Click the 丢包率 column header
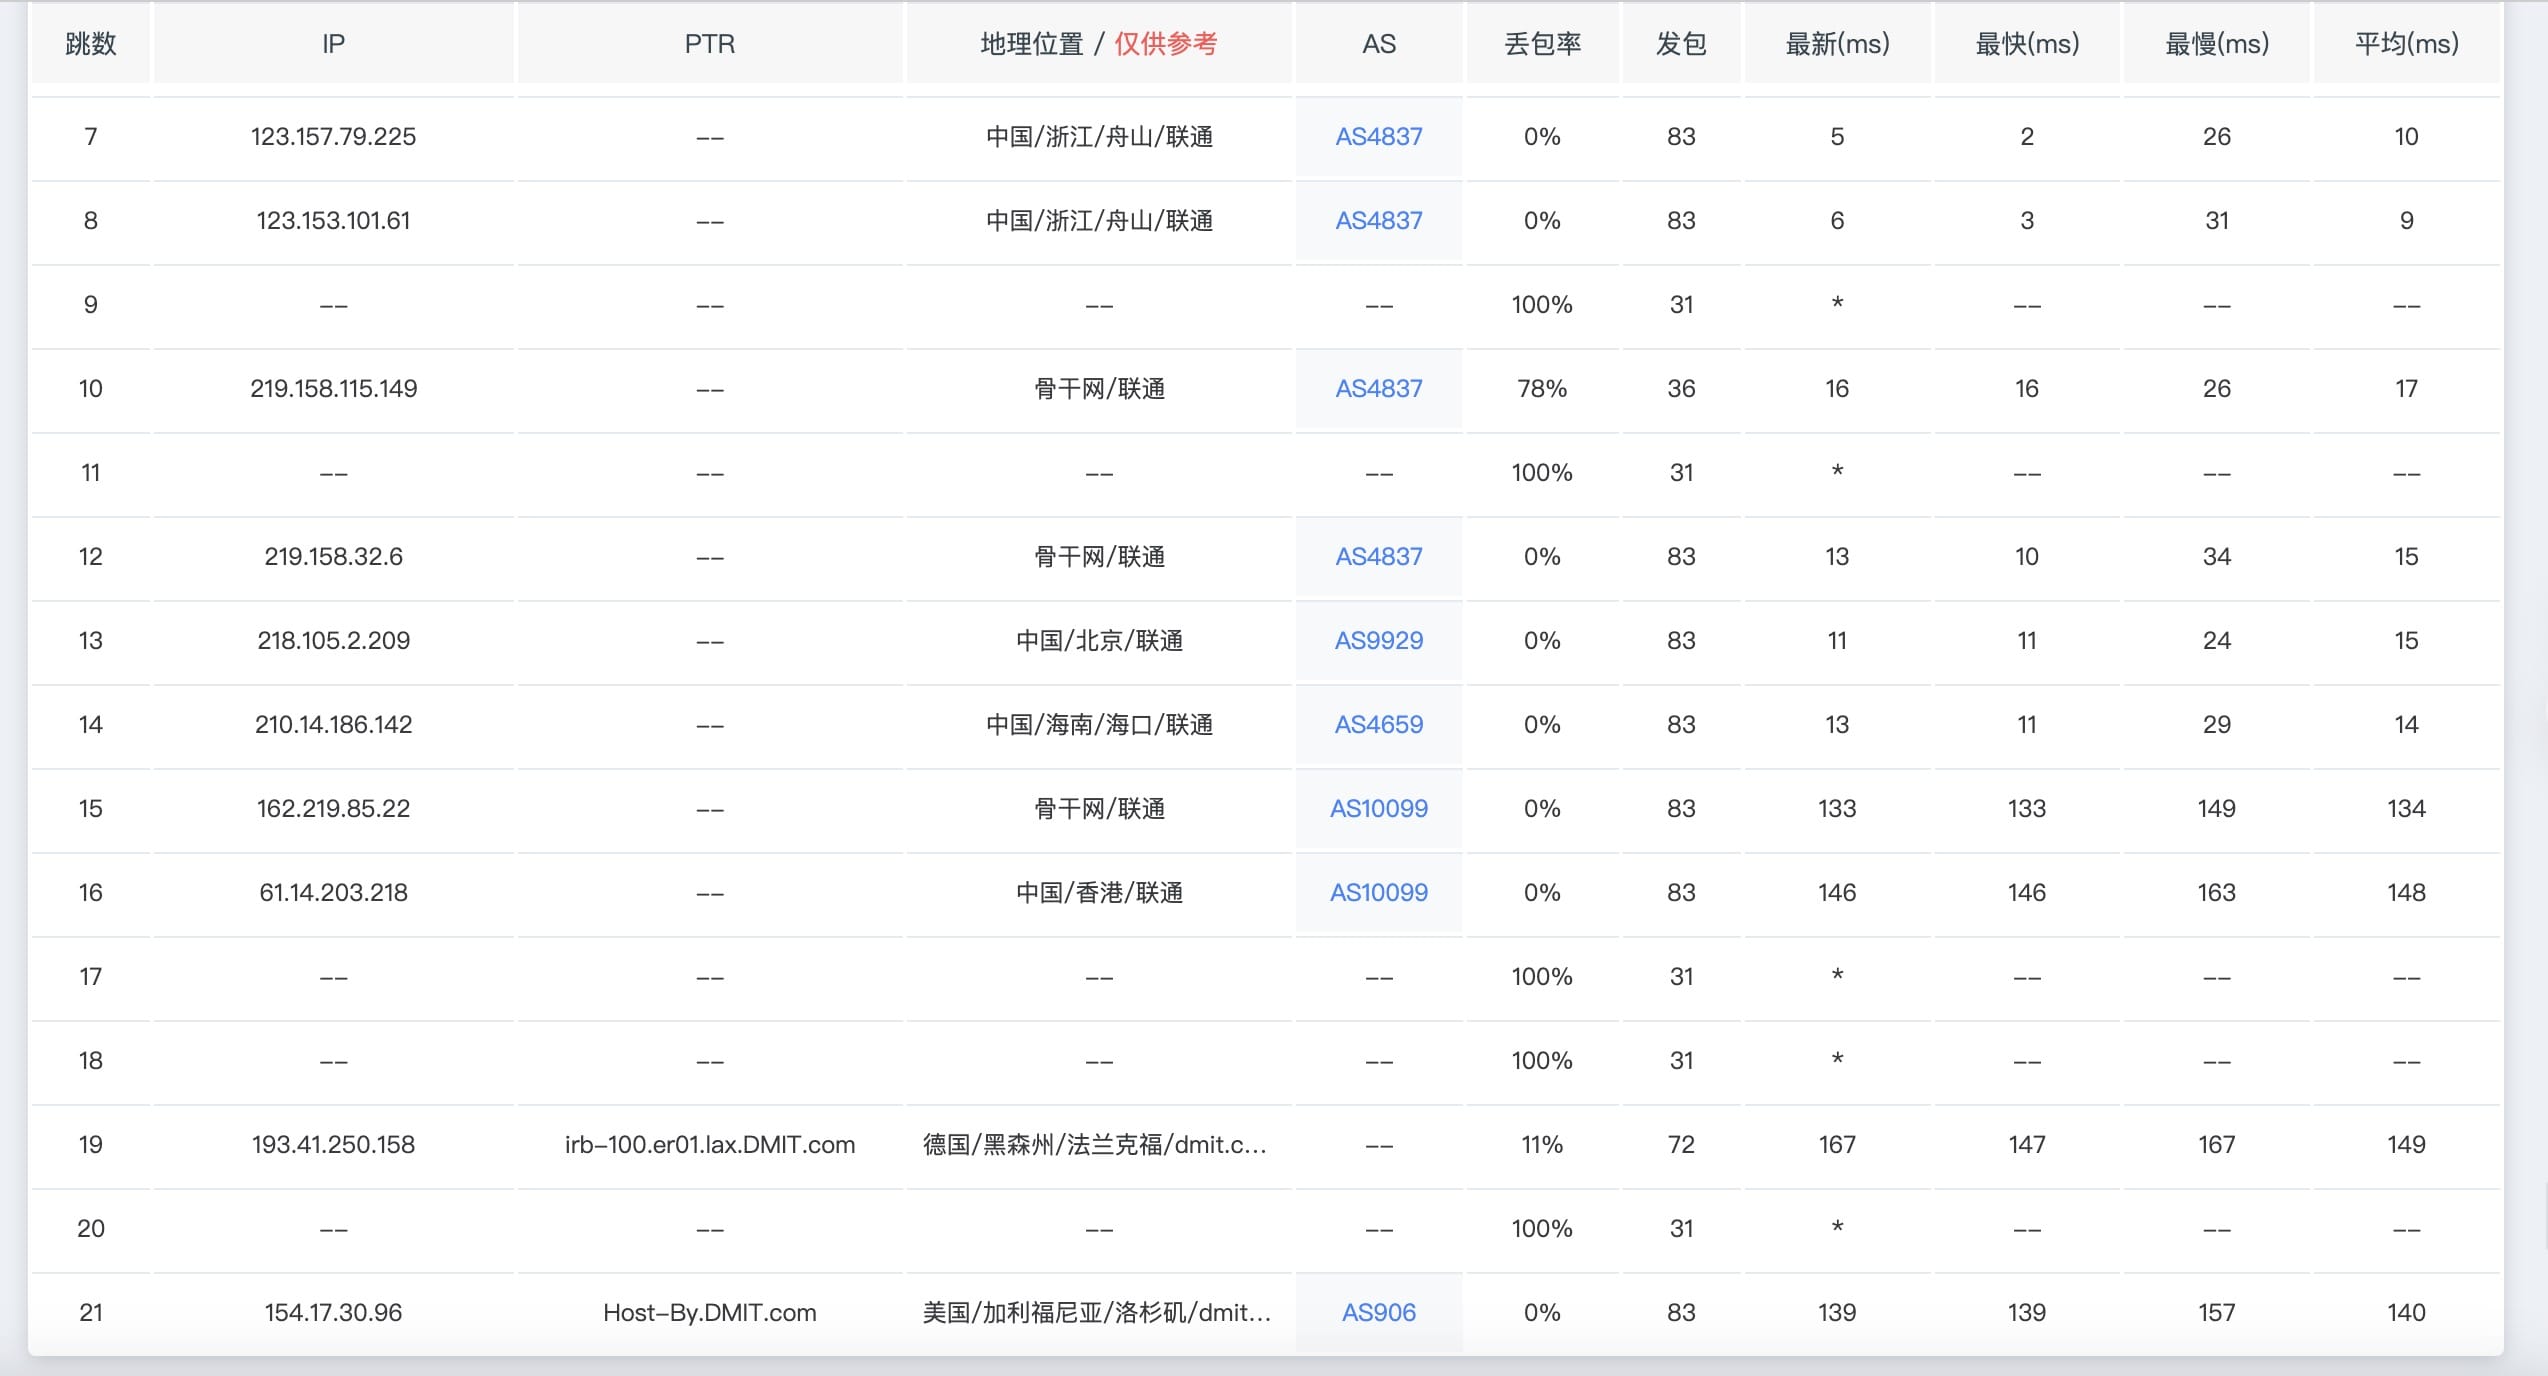Viewport: 2548px width, 1376px height. 1542,44
